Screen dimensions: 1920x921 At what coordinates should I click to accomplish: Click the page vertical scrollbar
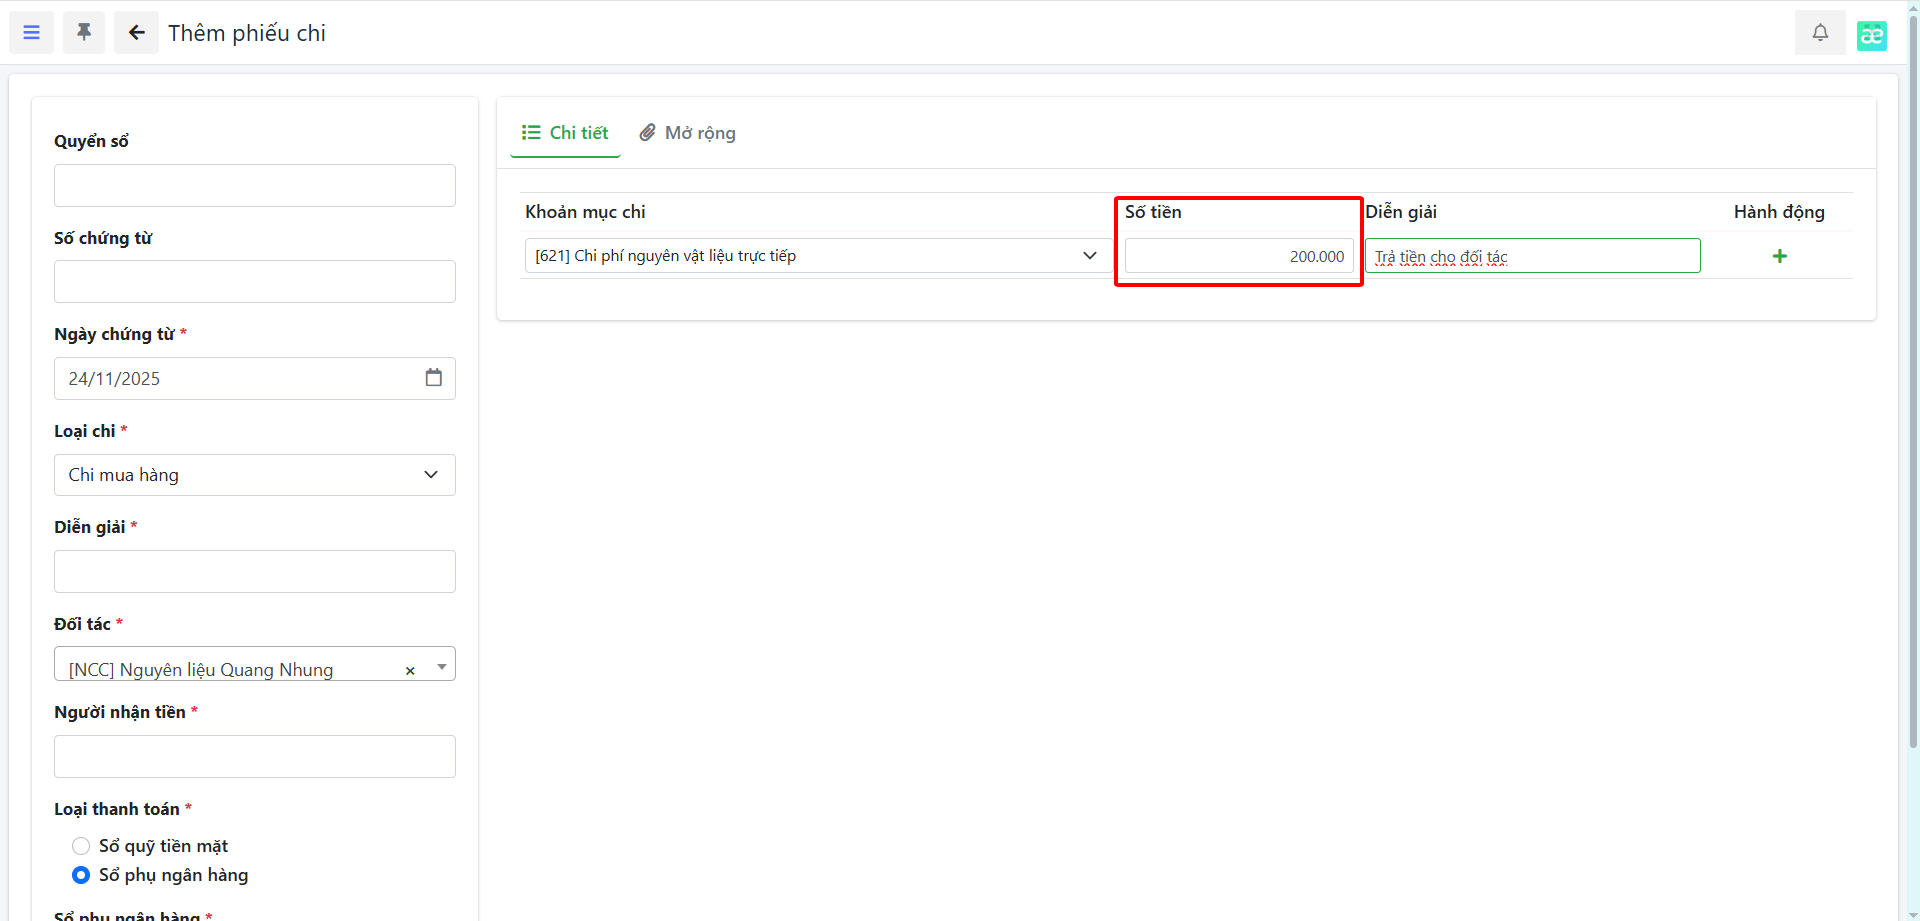(x=1913, y=400)
